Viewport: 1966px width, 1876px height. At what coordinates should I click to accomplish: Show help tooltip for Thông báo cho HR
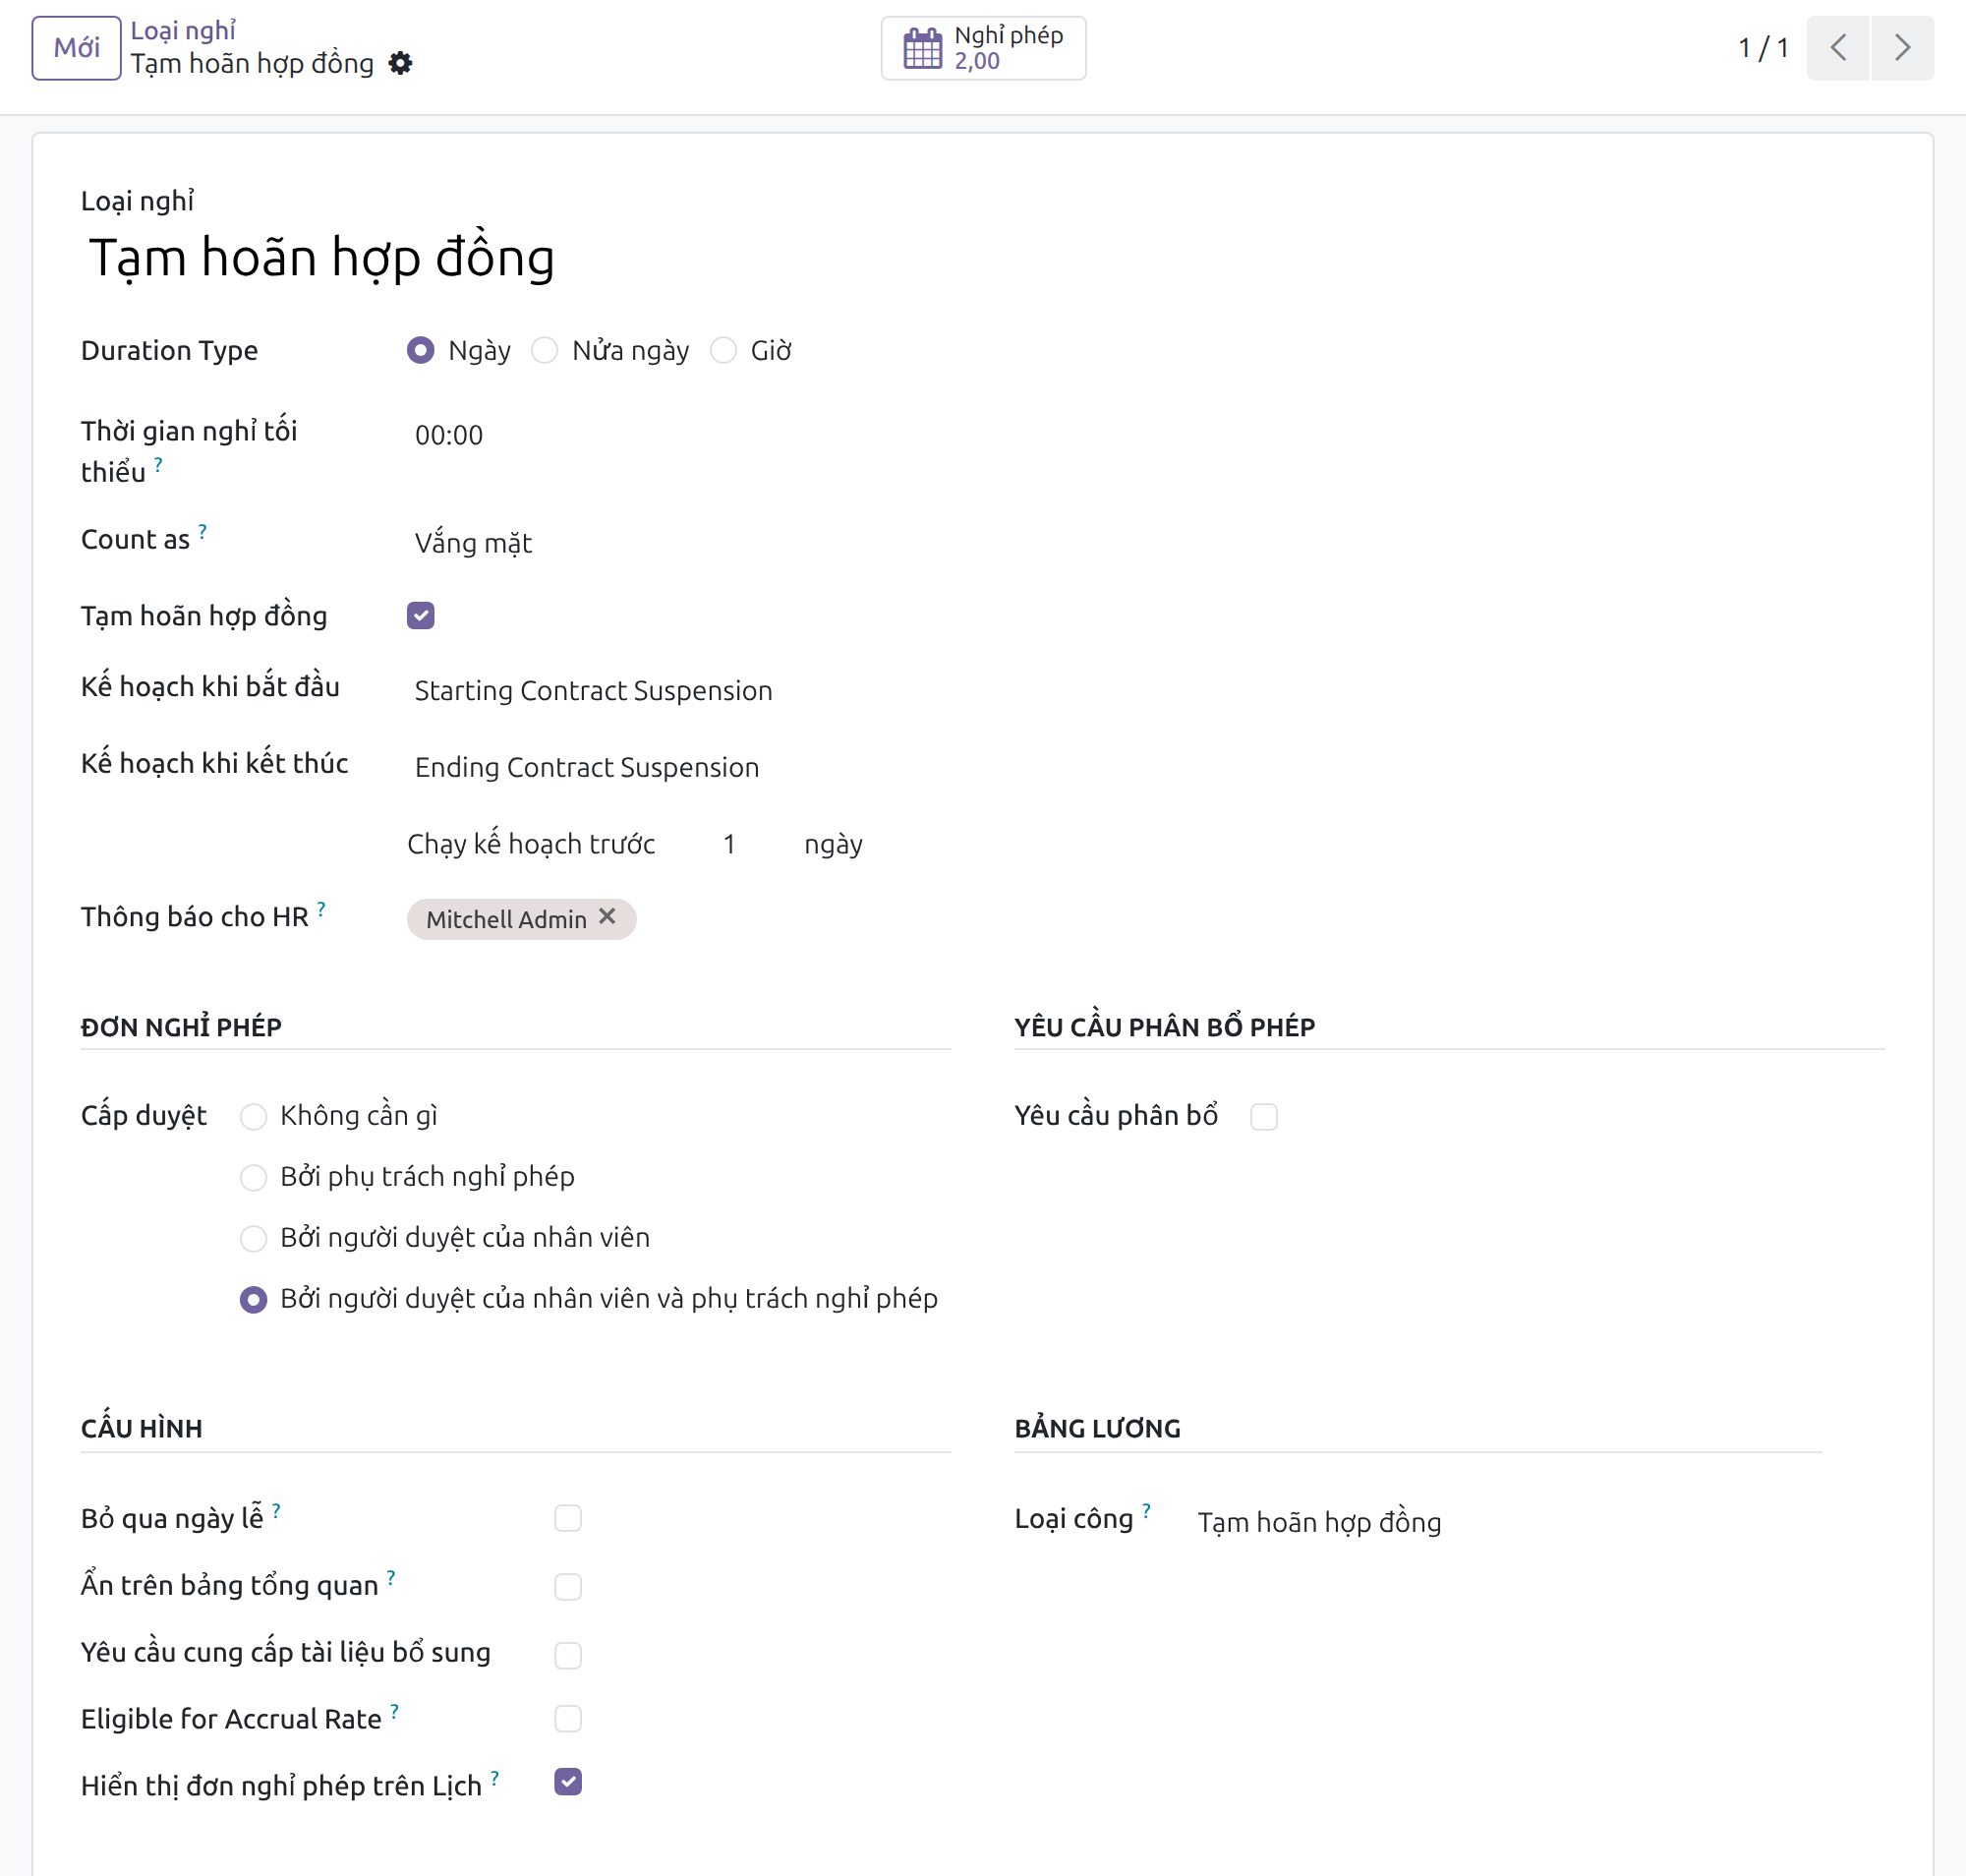click(321, 909)
